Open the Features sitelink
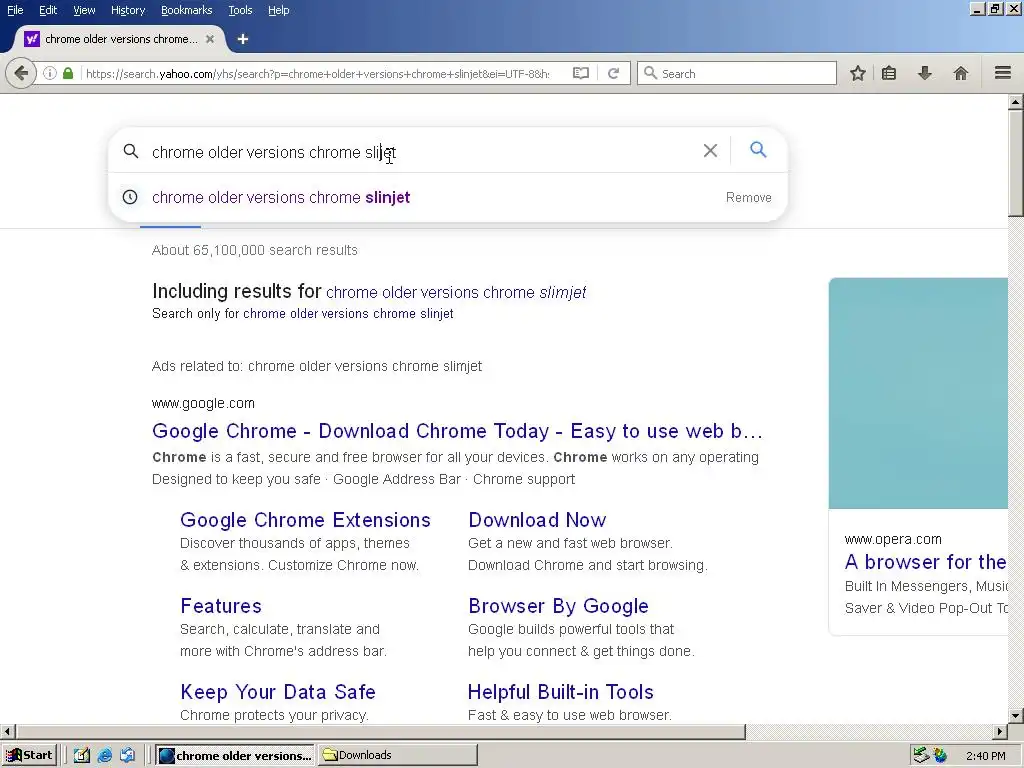 click(x=221, y=606)
